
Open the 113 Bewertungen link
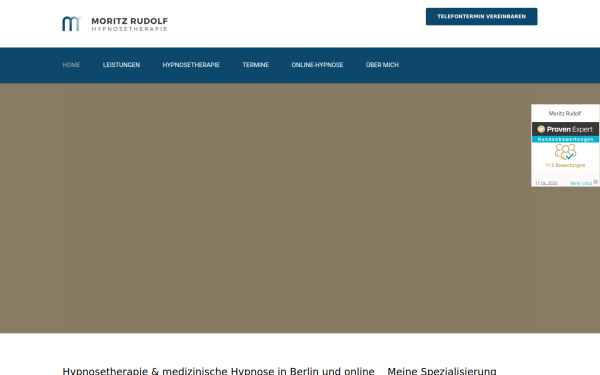565,165
